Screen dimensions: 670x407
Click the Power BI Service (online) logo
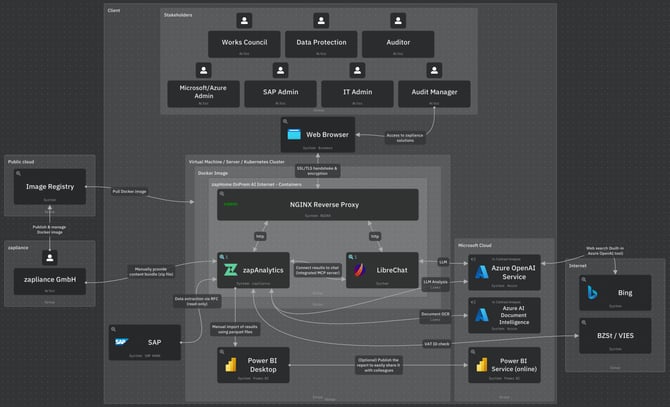click(482, 365)
